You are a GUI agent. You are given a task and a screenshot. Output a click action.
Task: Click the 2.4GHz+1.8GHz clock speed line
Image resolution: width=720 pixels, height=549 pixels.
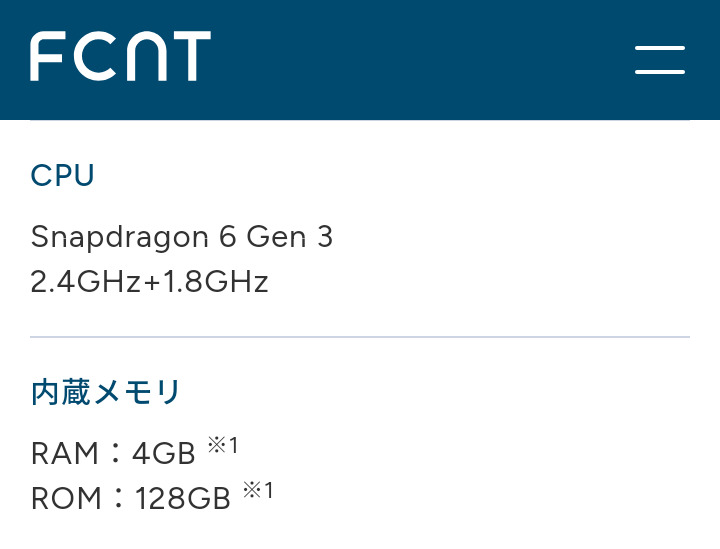tap(150, 282)
